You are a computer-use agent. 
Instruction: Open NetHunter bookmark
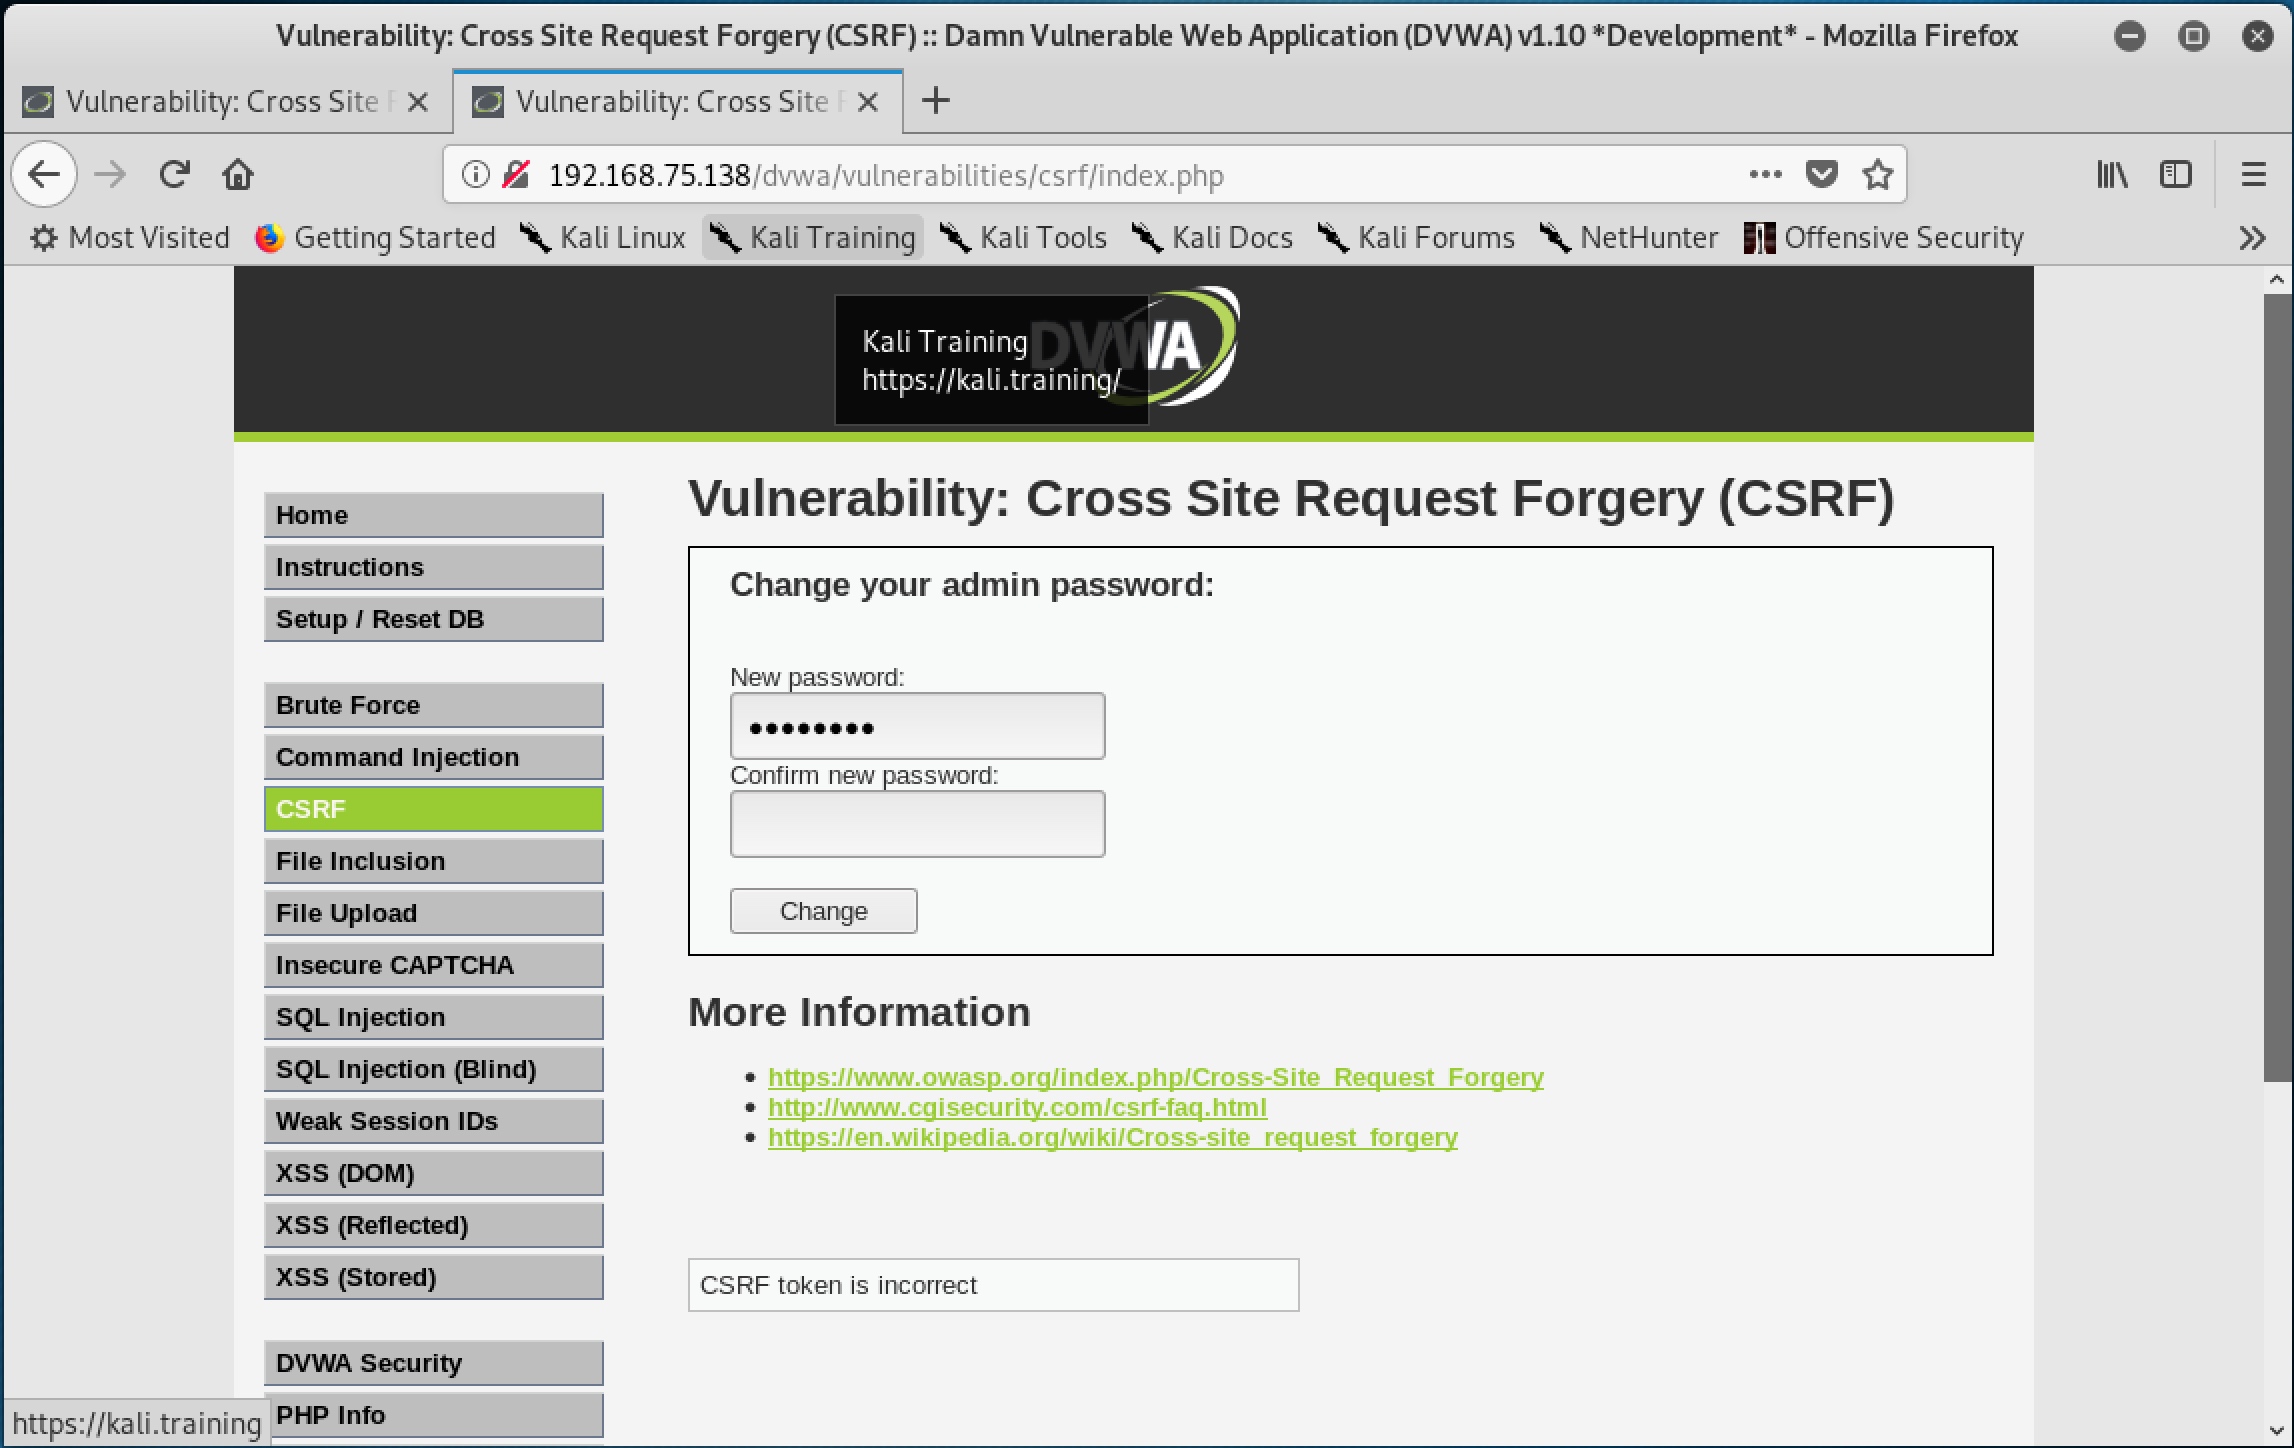(x=1628, y=238)
